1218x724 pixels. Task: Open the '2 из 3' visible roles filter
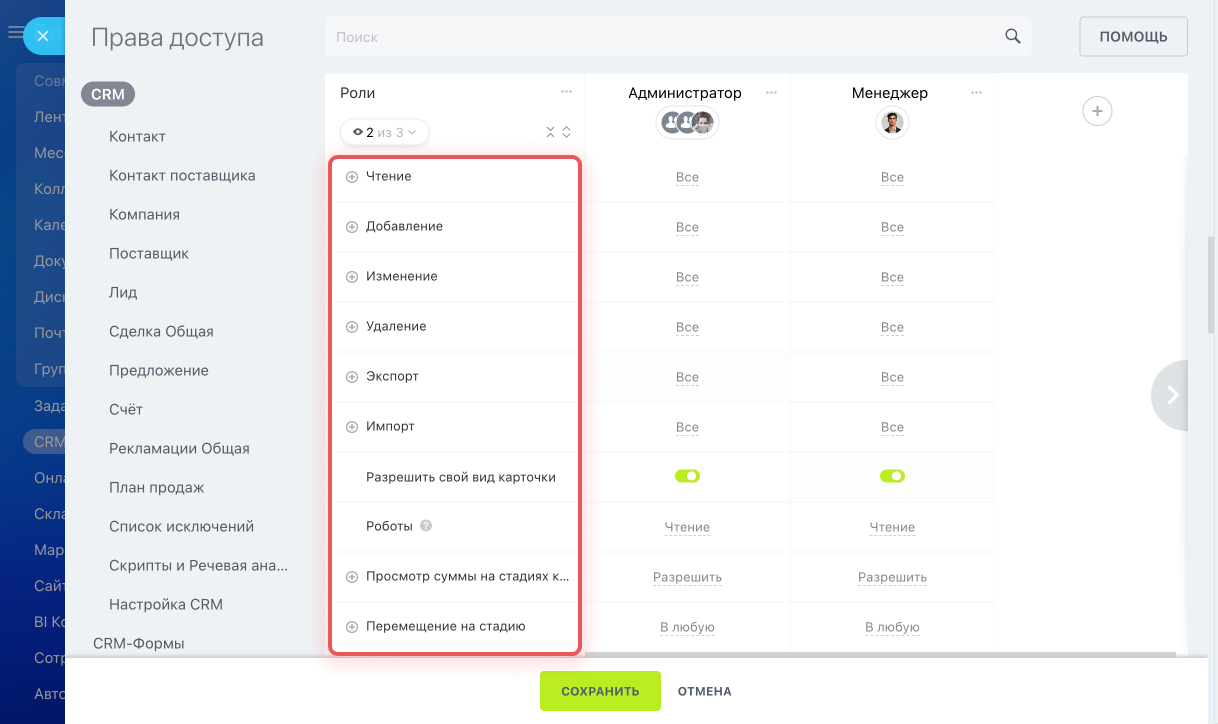(x=384, y=132)
